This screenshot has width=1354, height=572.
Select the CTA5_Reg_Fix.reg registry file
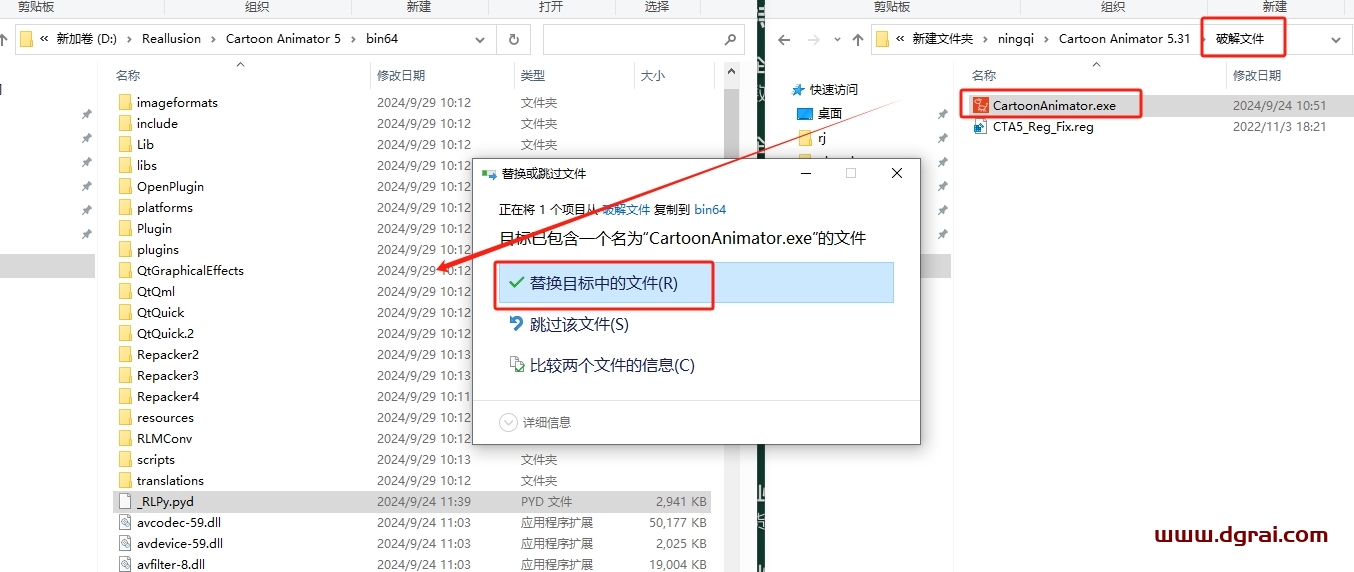point(1042,127)
